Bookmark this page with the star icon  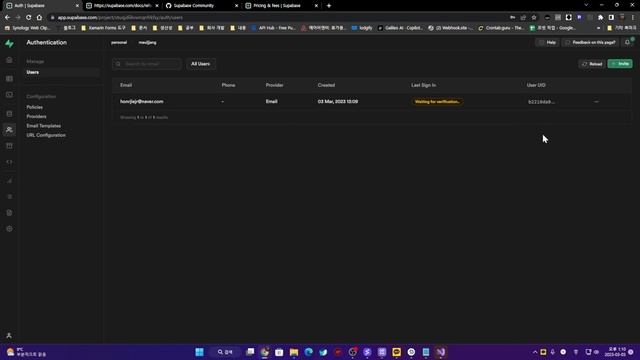pyautogui.click(x=534, y=18)
